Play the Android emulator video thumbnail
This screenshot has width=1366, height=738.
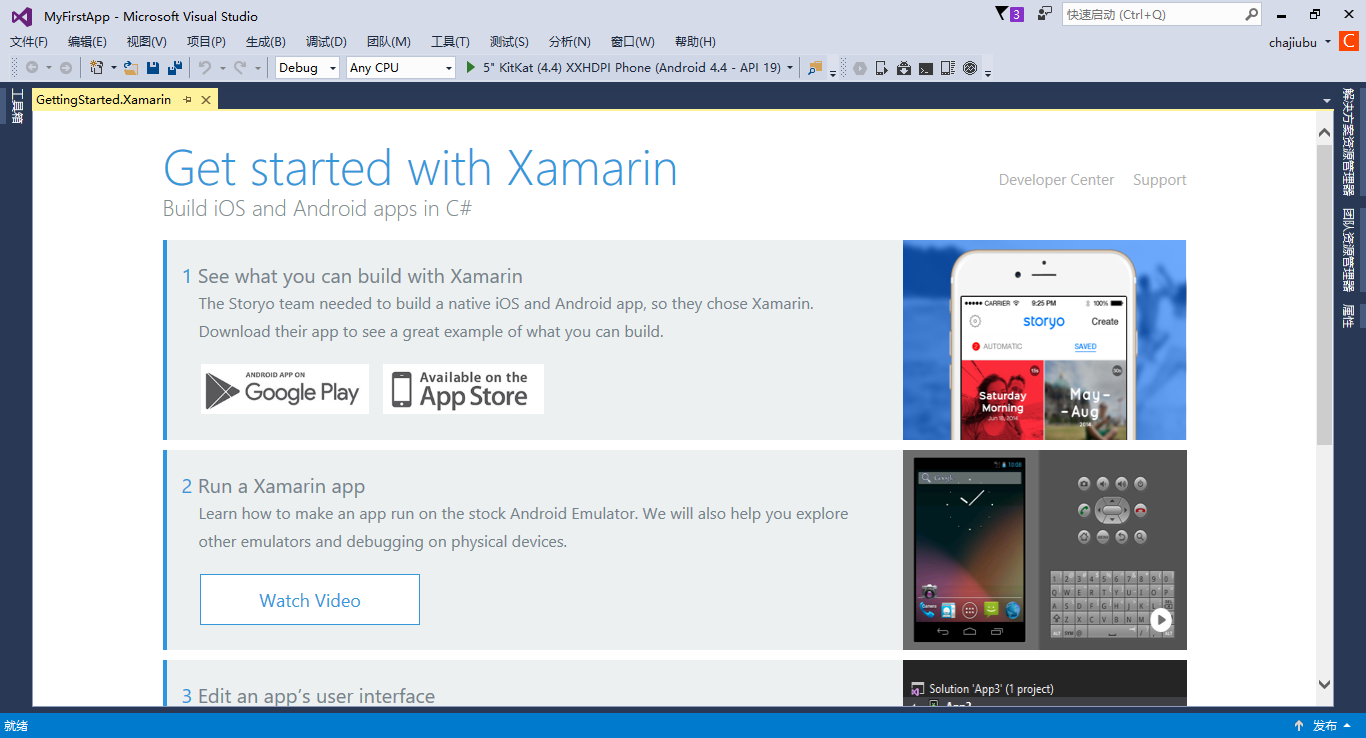click(1044, 550)
